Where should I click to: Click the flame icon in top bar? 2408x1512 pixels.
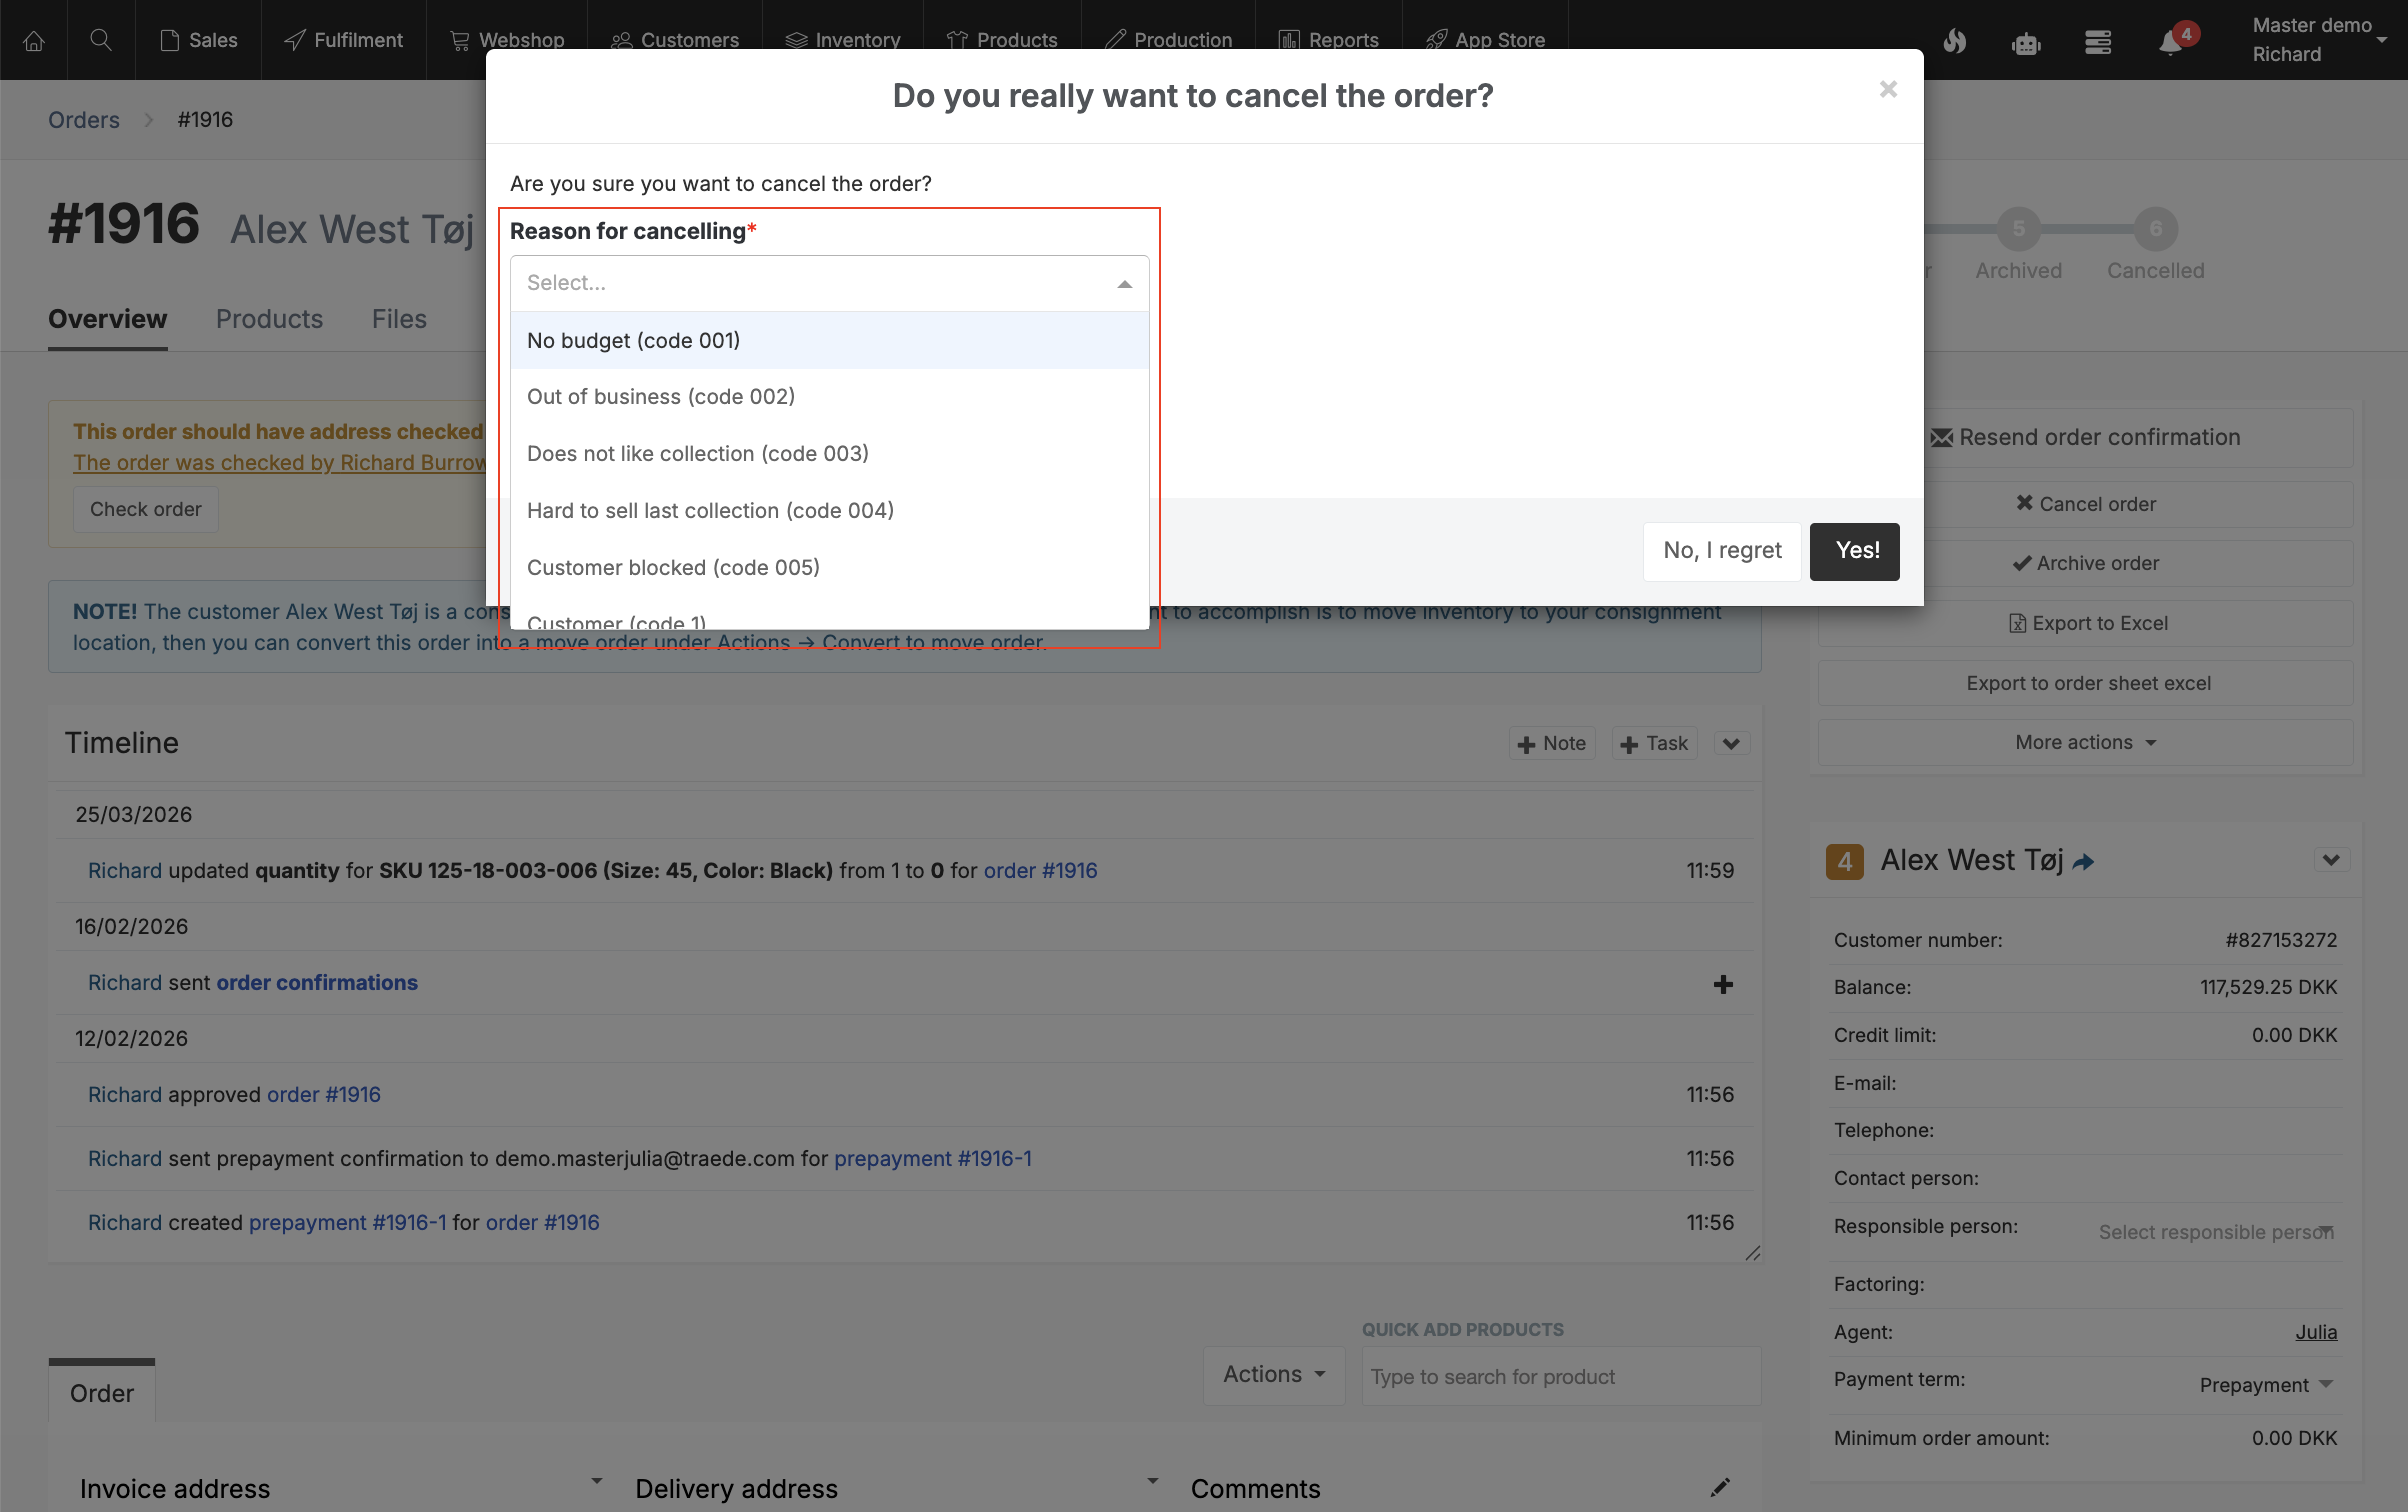click(x=1954, y=42)
